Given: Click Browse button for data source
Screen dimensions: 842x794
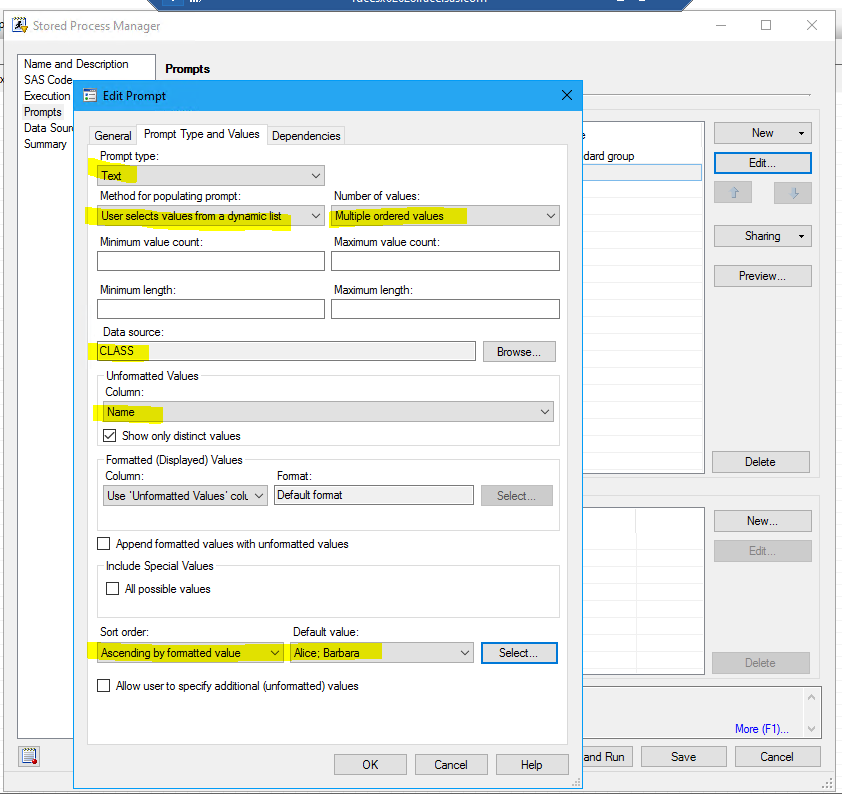Looking at the screenshot, I should pyautogui.click(x=518, y=352).
